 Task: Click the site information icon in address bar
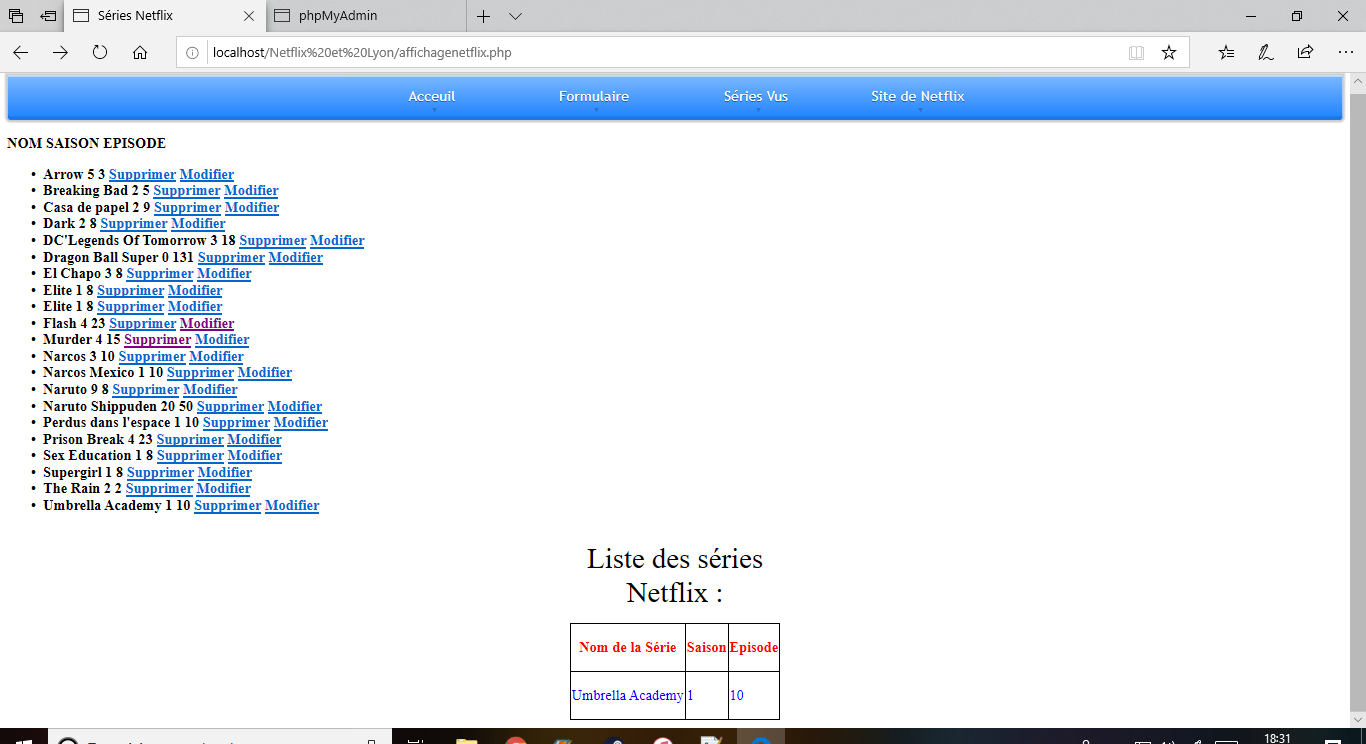193,52
